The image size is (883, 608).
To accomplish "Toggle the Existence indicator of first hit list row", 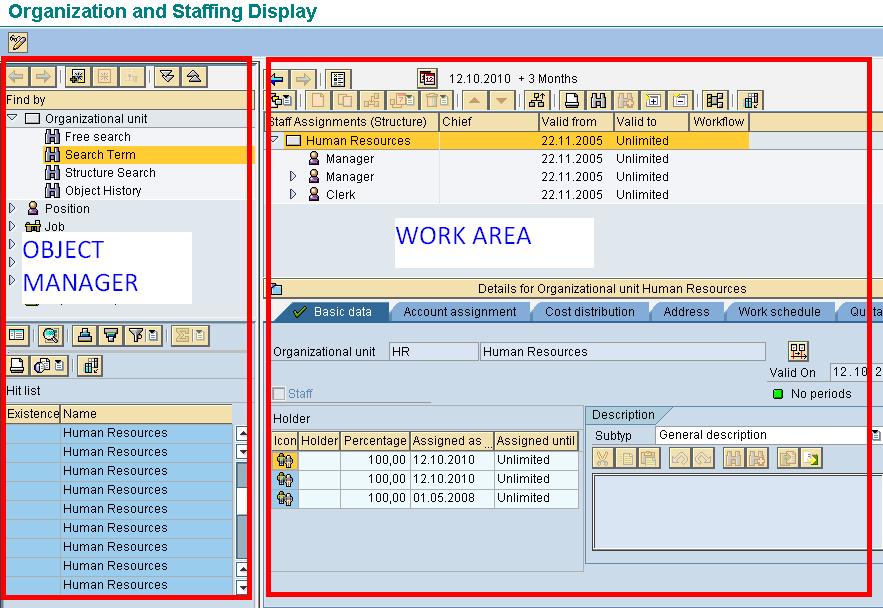I will tap(30, 432).
